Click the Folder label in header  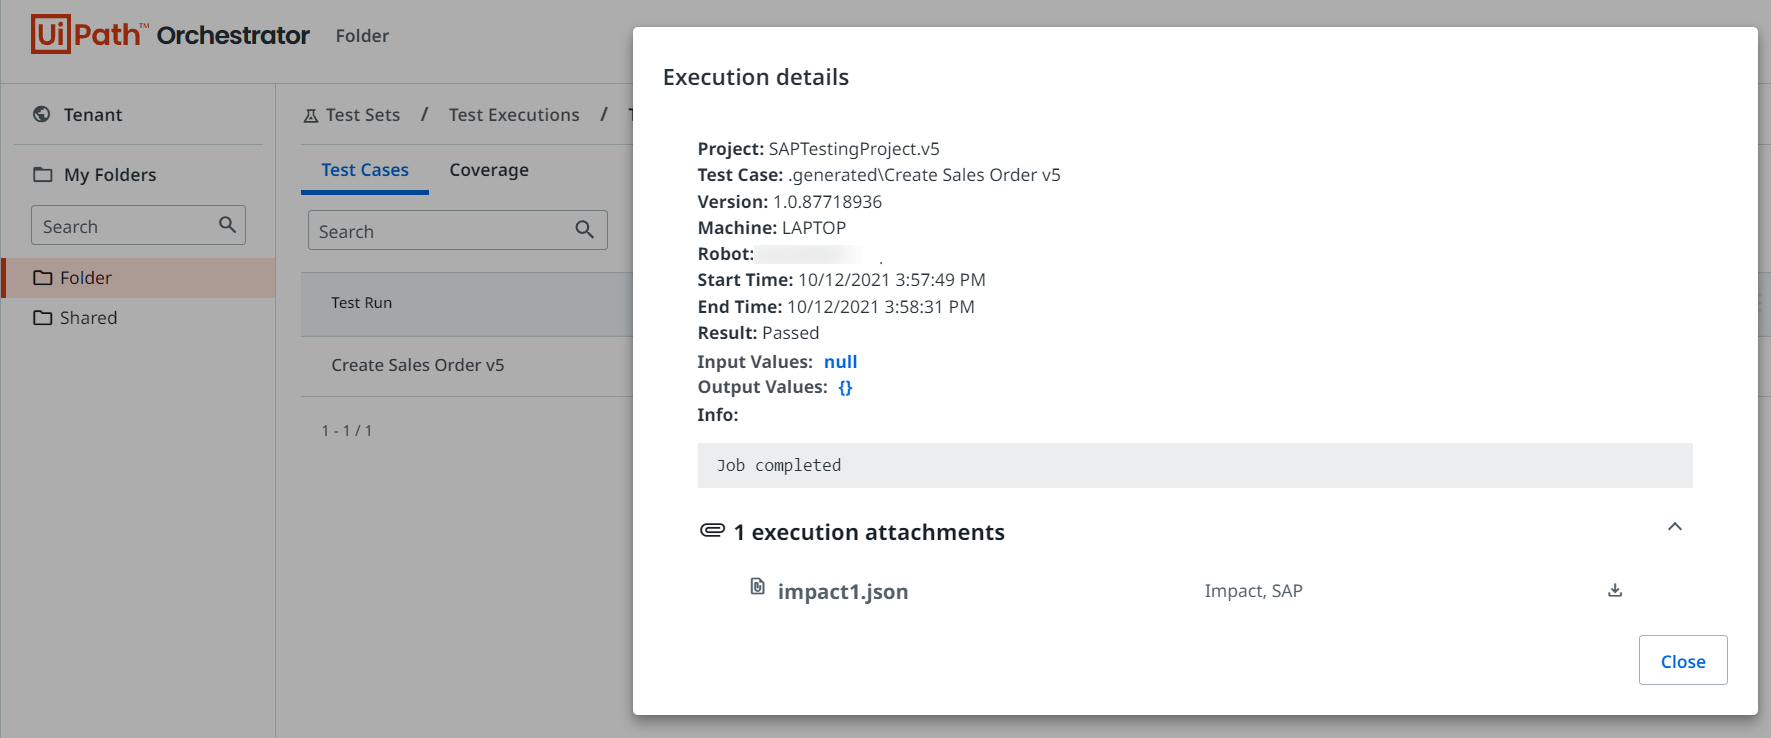point(362,36)
